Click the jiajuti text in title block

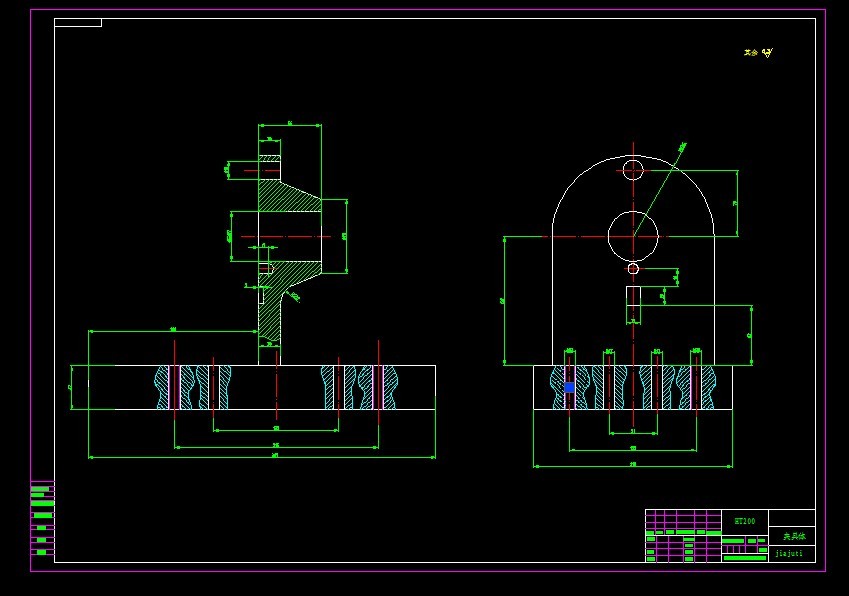coord(789,553)
